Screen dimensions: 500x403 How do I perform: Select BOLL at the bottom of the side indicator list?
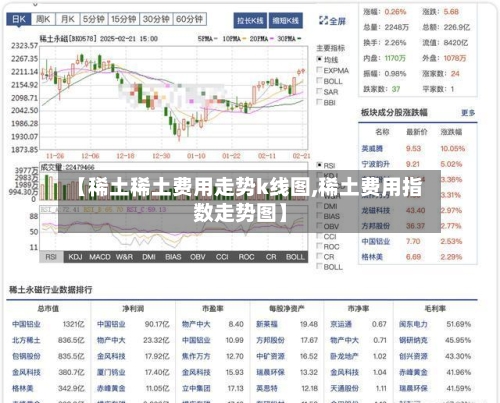[329, 267]
